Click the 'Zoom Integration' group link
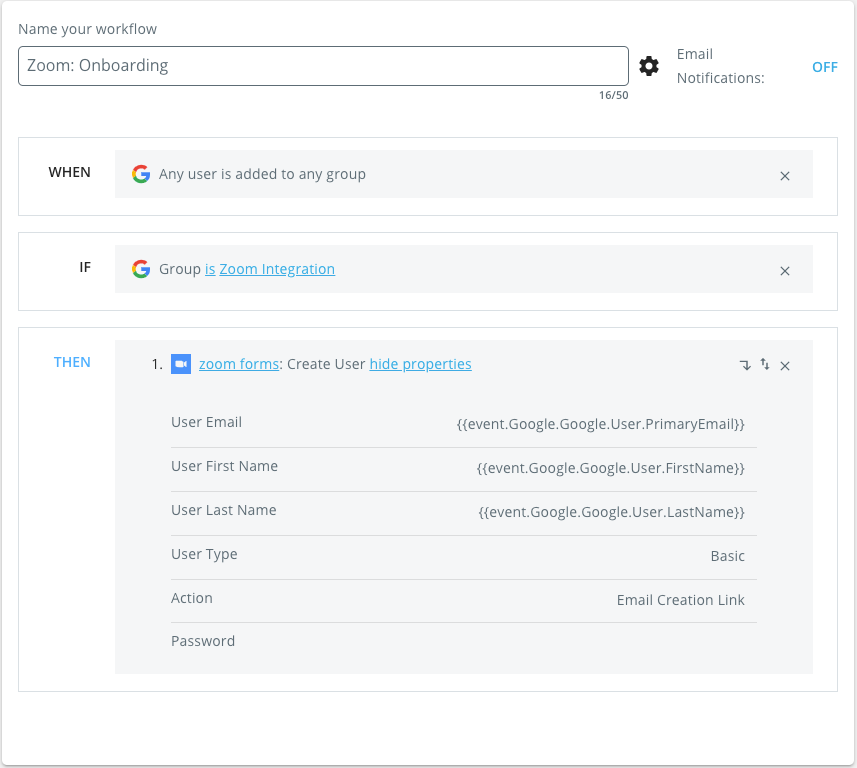 pyautogui.click(x=277, y=269)
